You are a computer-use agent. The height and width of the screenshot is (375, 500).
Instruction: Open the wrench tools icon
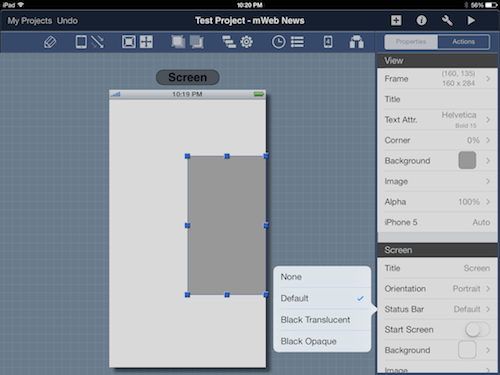447,21
